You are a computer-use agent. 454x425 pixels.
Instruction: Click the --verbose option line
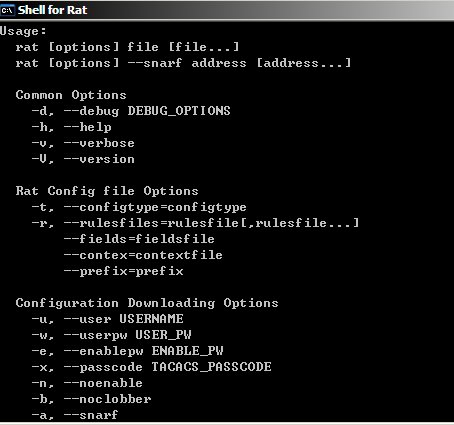tap(83, 143)
